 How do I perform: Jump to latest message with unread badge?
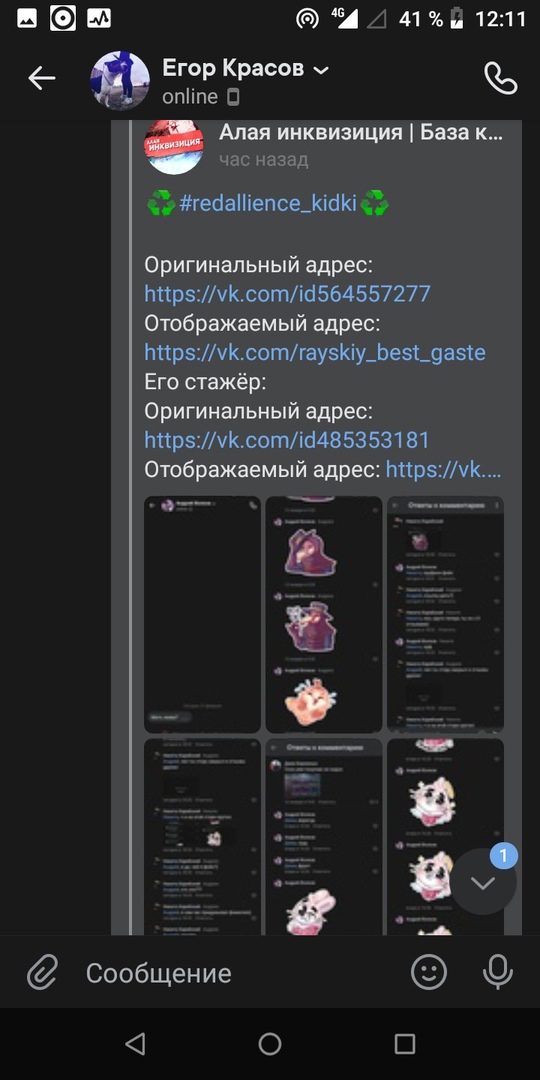(483, 881)
